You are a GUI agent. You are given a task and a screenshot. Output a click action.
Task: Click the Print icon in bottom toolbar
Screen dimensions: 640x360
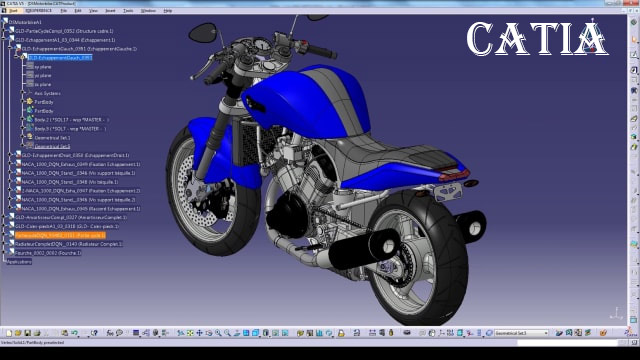click(x=37, y=333)
